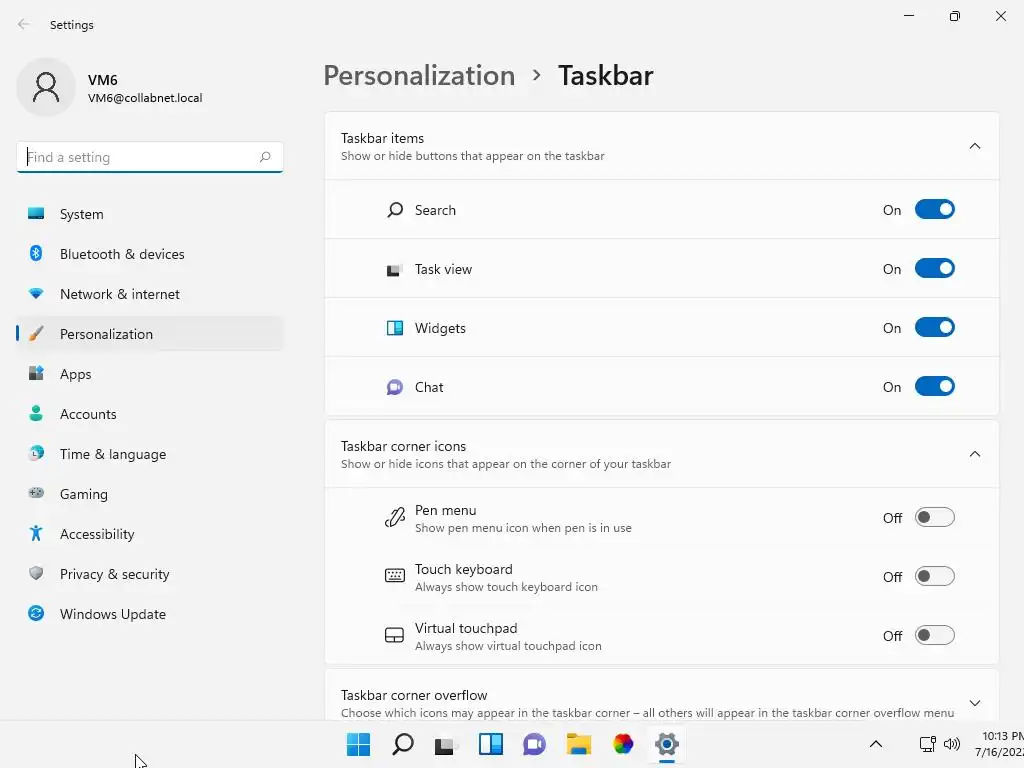Click the Bluetooth icon in the sidebar

point(36,253)
